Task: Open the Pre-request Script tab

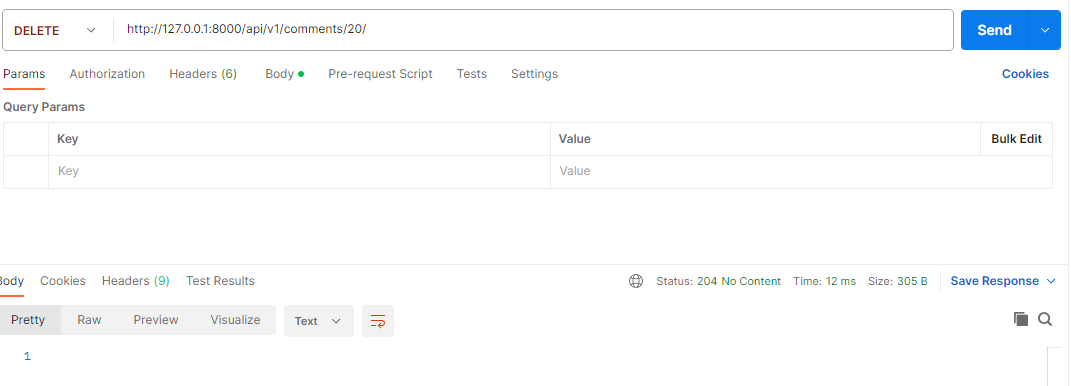Action: click(380, 74)
